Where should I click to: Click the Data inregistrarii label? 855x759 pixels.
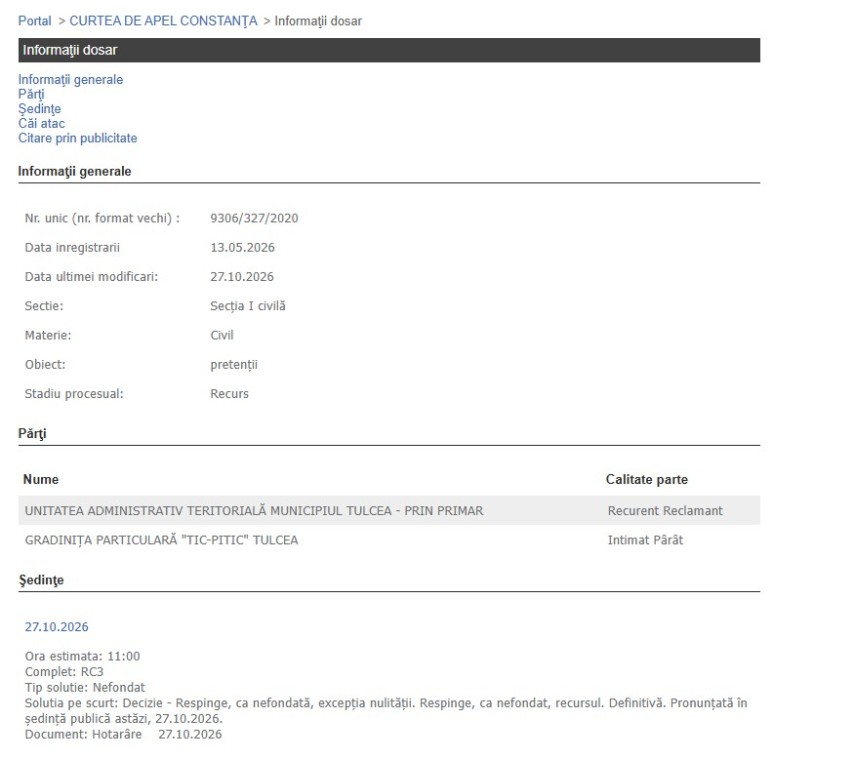pos(72,248)
